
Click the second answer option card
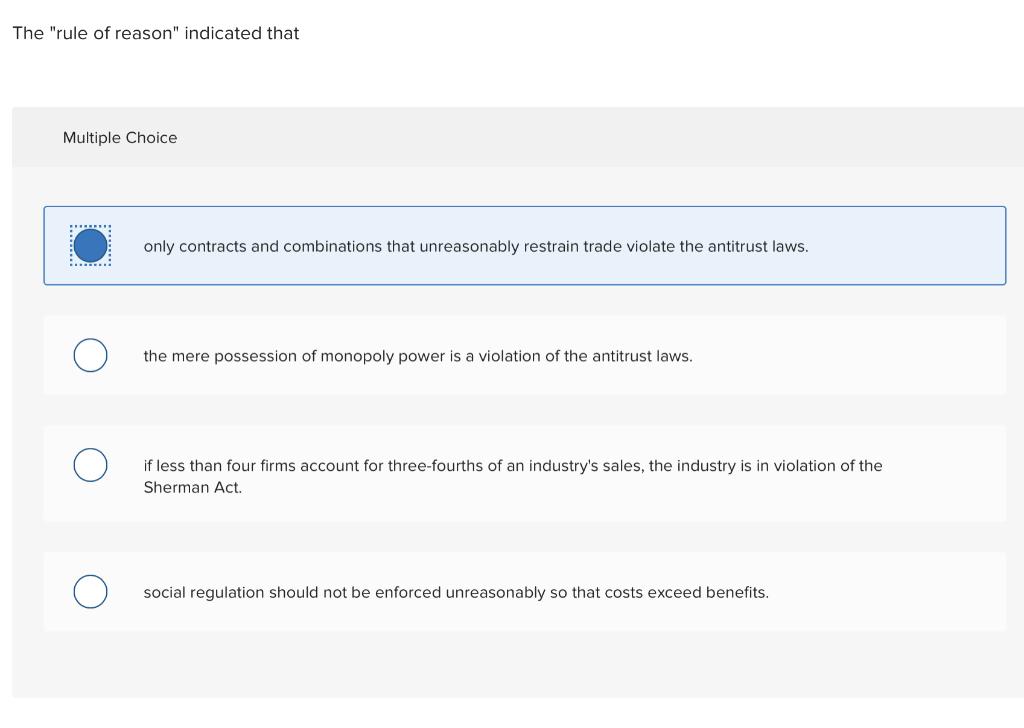tap(524, 354)
